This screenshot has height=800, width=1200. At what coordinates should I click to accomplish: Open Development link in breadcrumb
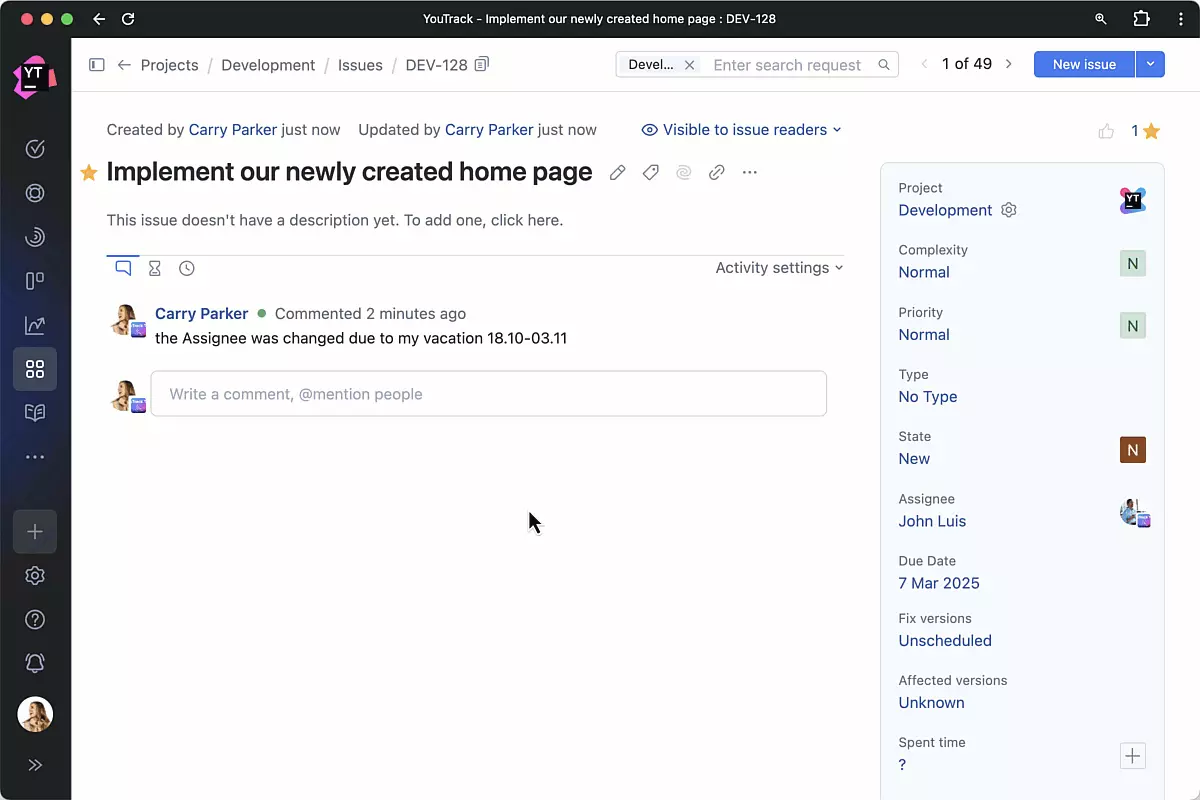pos(268,65)
